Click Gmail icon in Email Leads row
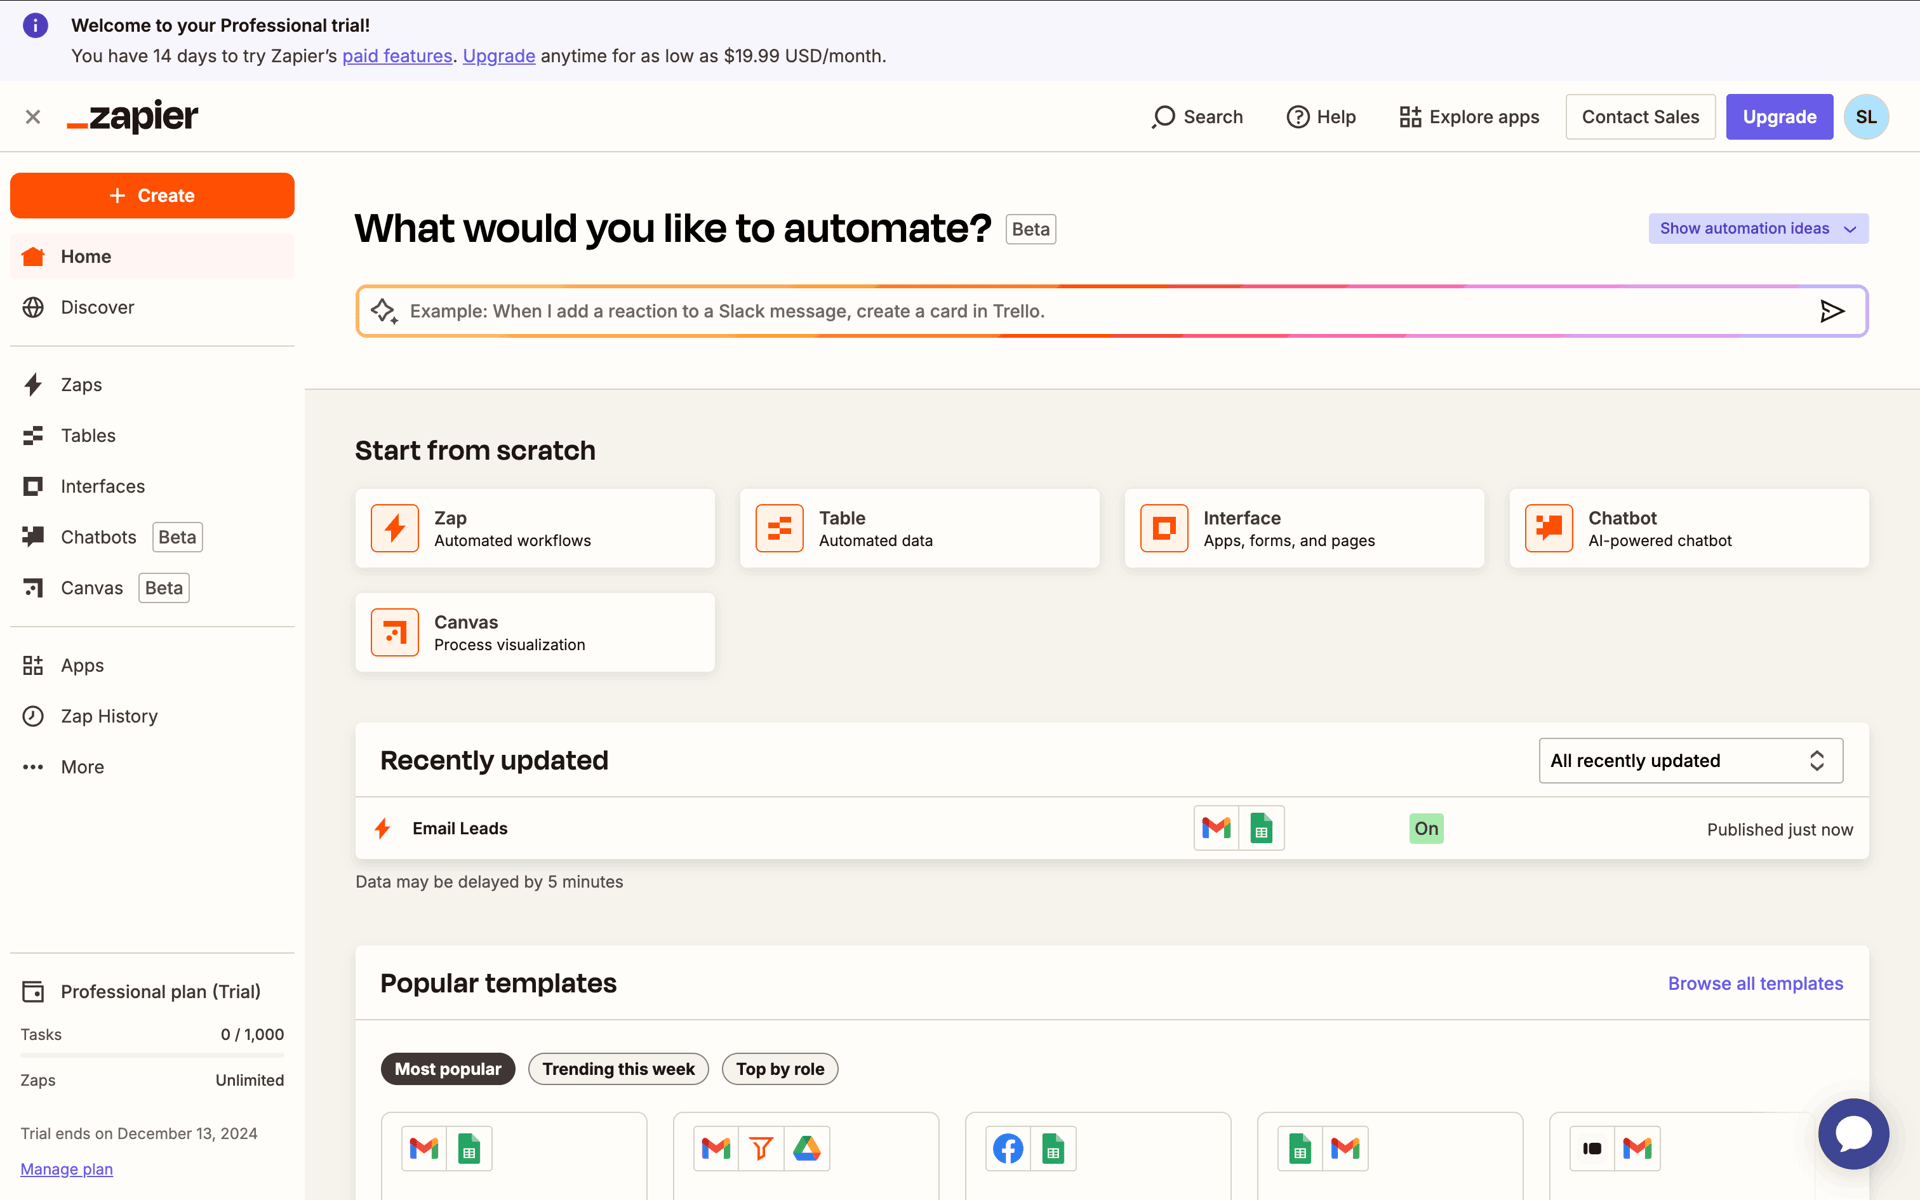The width and height of the screenshot is (1920, 1200). pos(1216,828)
